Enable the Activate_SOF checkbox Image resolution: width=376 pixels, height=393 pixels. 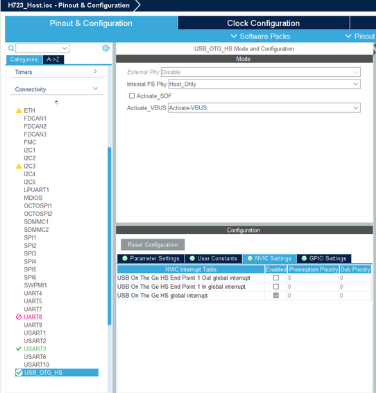132,96
